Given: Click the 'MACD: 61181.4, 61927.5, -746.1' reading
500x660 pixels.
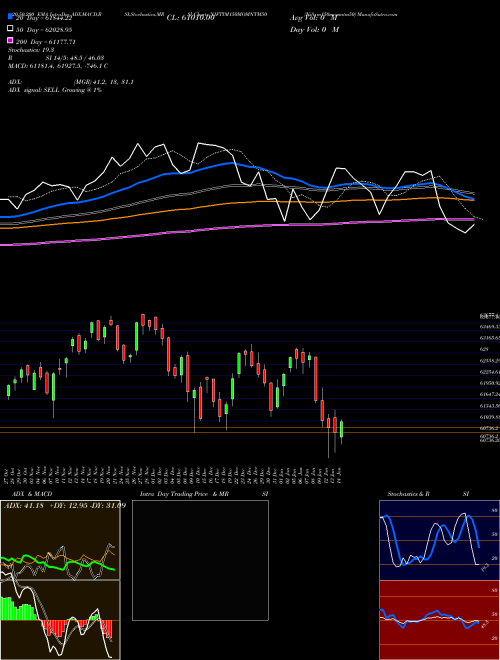Looking at the screenshot, I should [x=58, y=66].
